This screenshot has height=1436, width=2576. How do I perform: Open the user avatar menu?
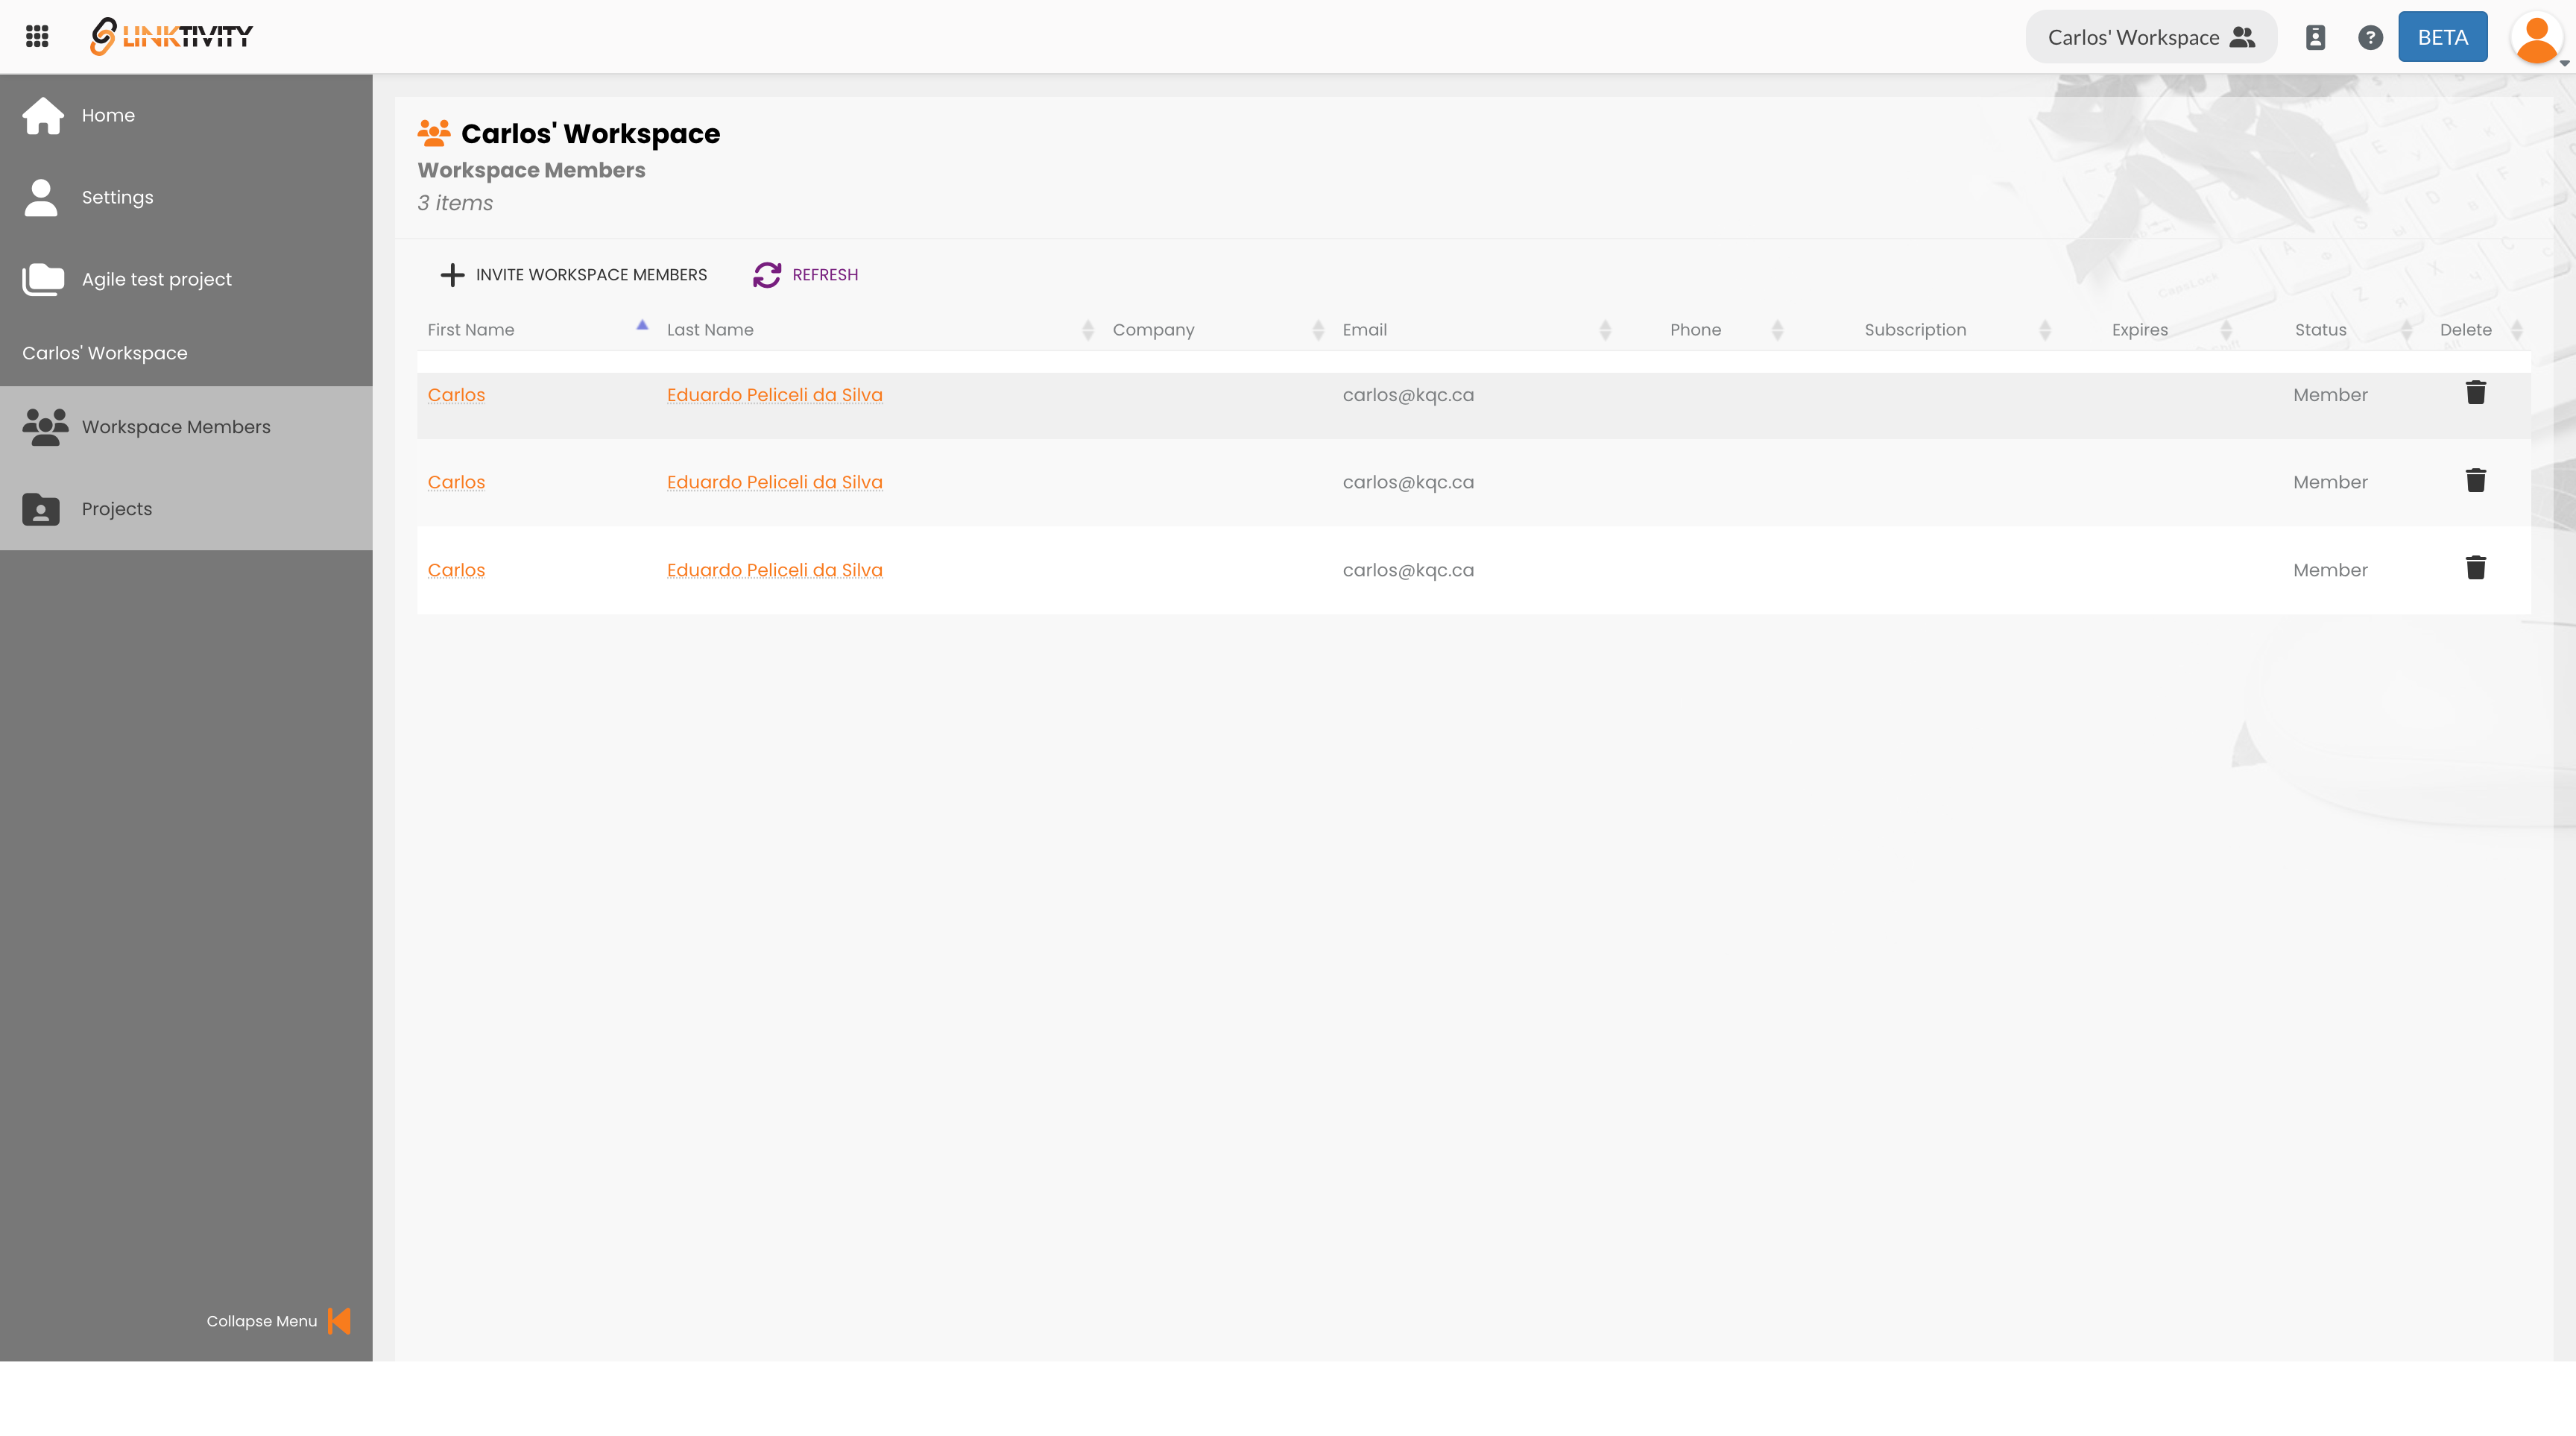pyautogui.click(x=2537, y=38)
